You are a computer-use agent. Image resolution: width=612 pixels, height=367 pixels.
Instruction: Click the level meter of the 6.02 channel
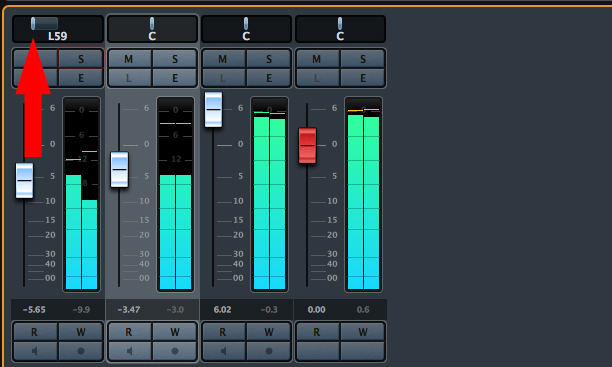[x=269, y=194]
